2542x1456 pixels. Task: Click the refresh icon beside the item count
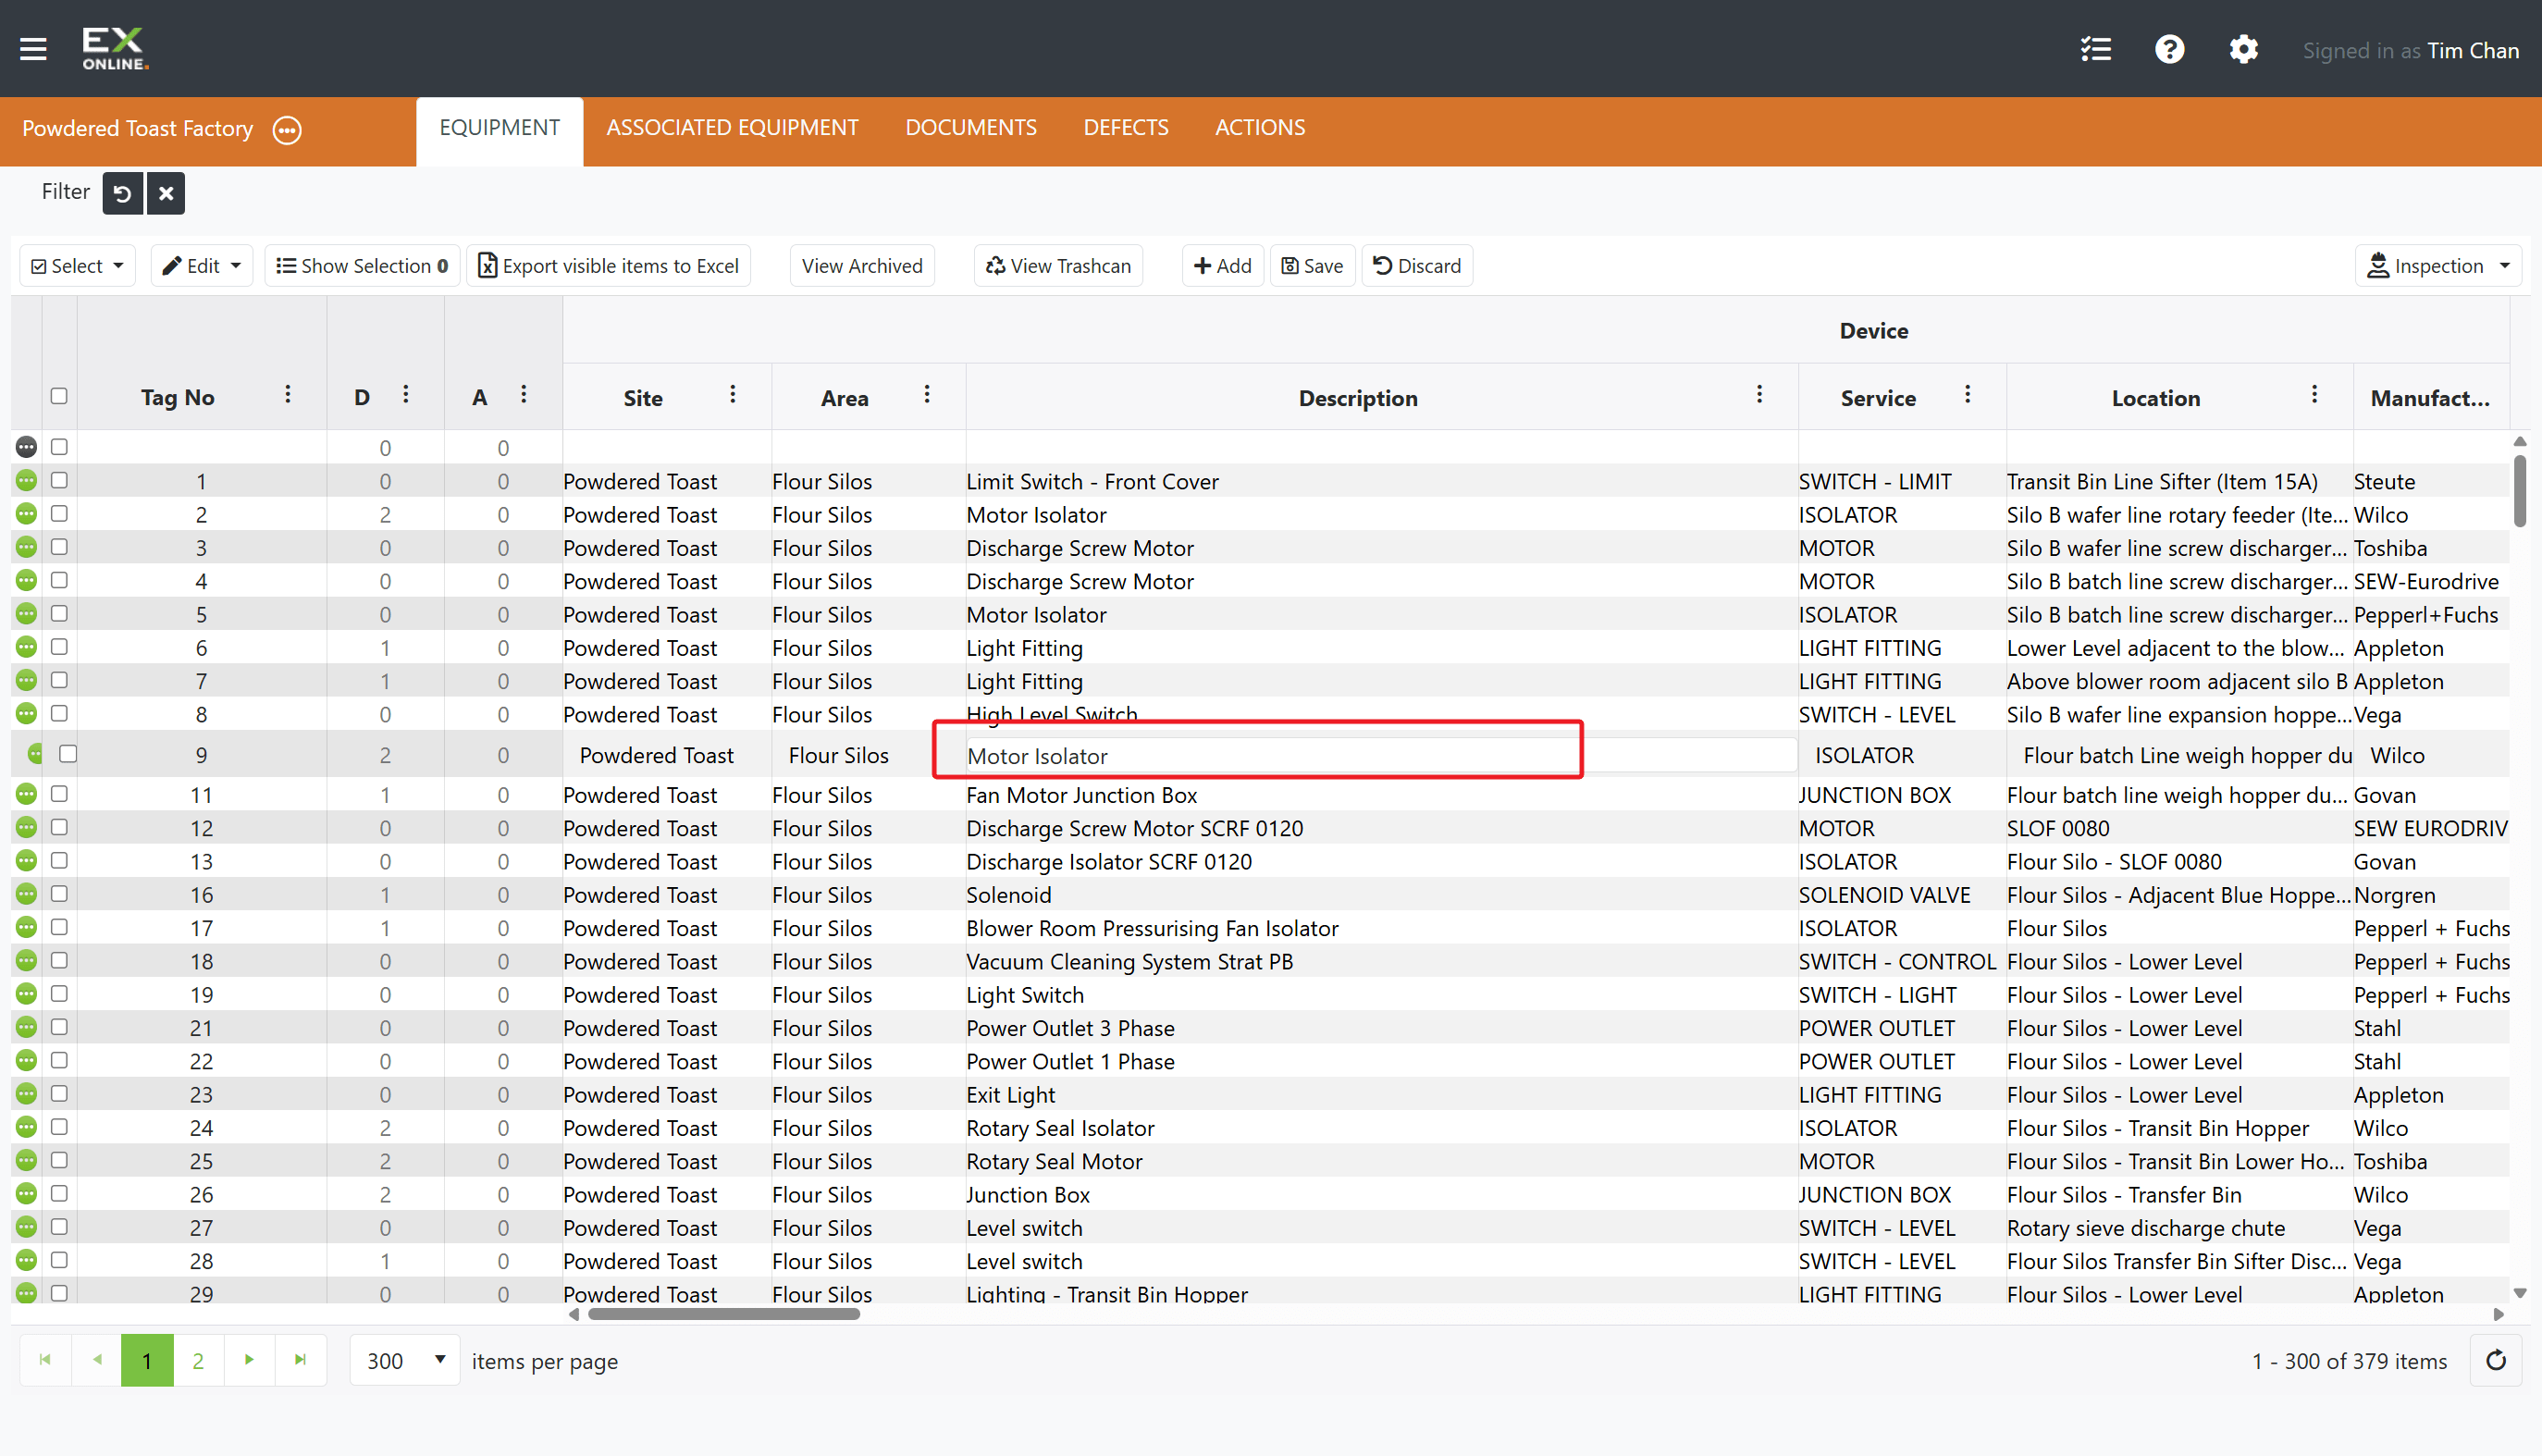tap(2495, 1360)
